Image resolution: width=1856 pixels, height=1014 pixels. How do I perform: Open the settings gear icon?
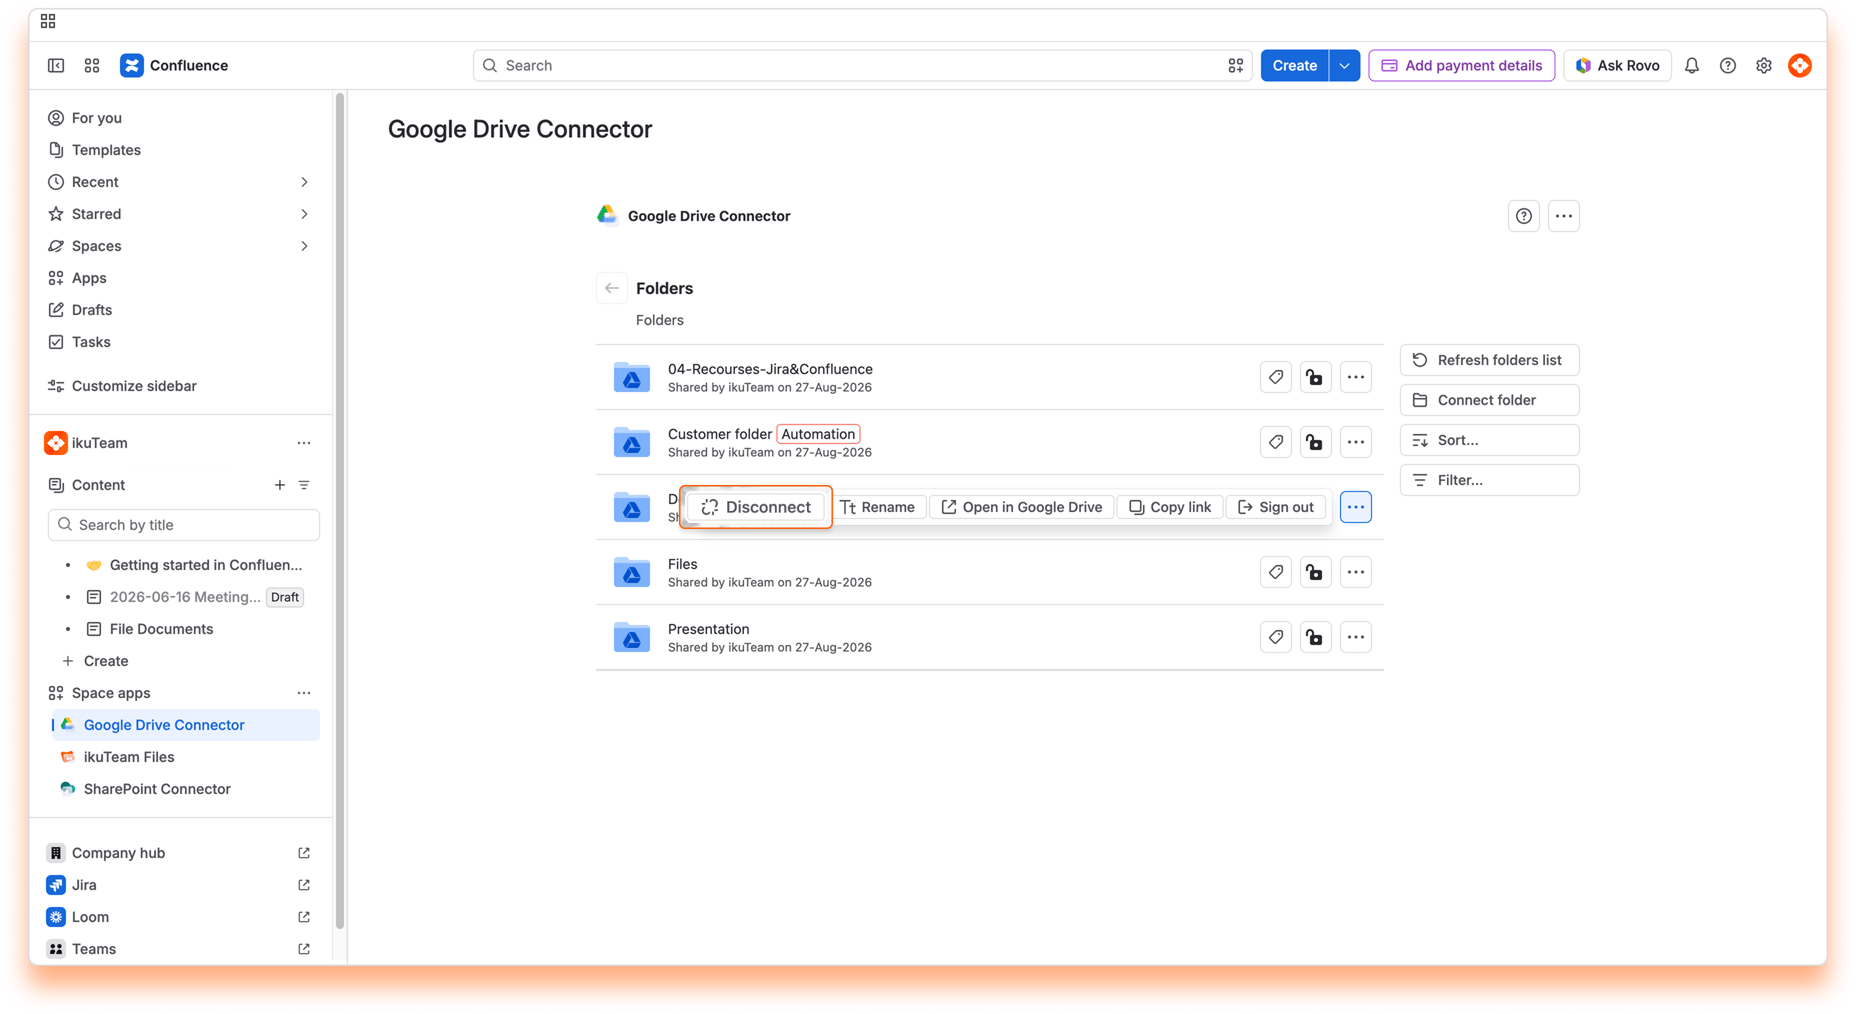pyautogui.click(x=1764, y=65)
